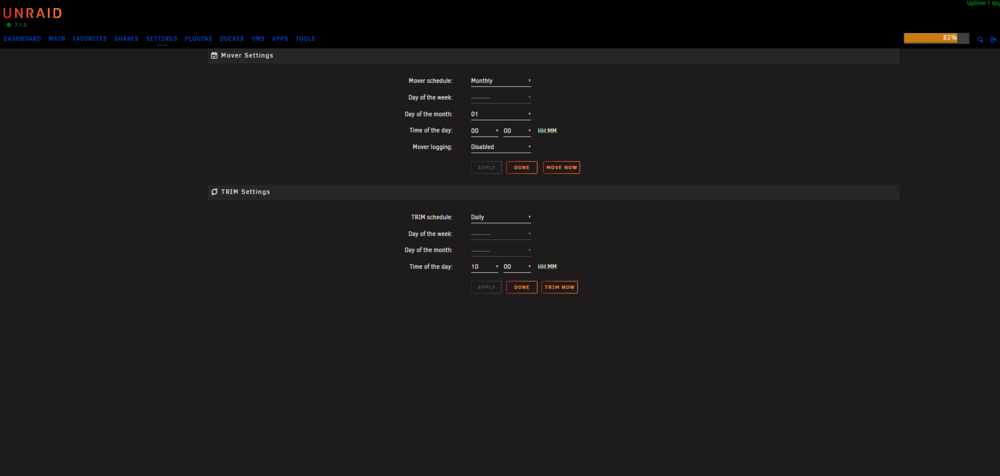This screenshot has height=476, width=1000.
Task: Click the 82% array usage bar
Action: point(936,38)
